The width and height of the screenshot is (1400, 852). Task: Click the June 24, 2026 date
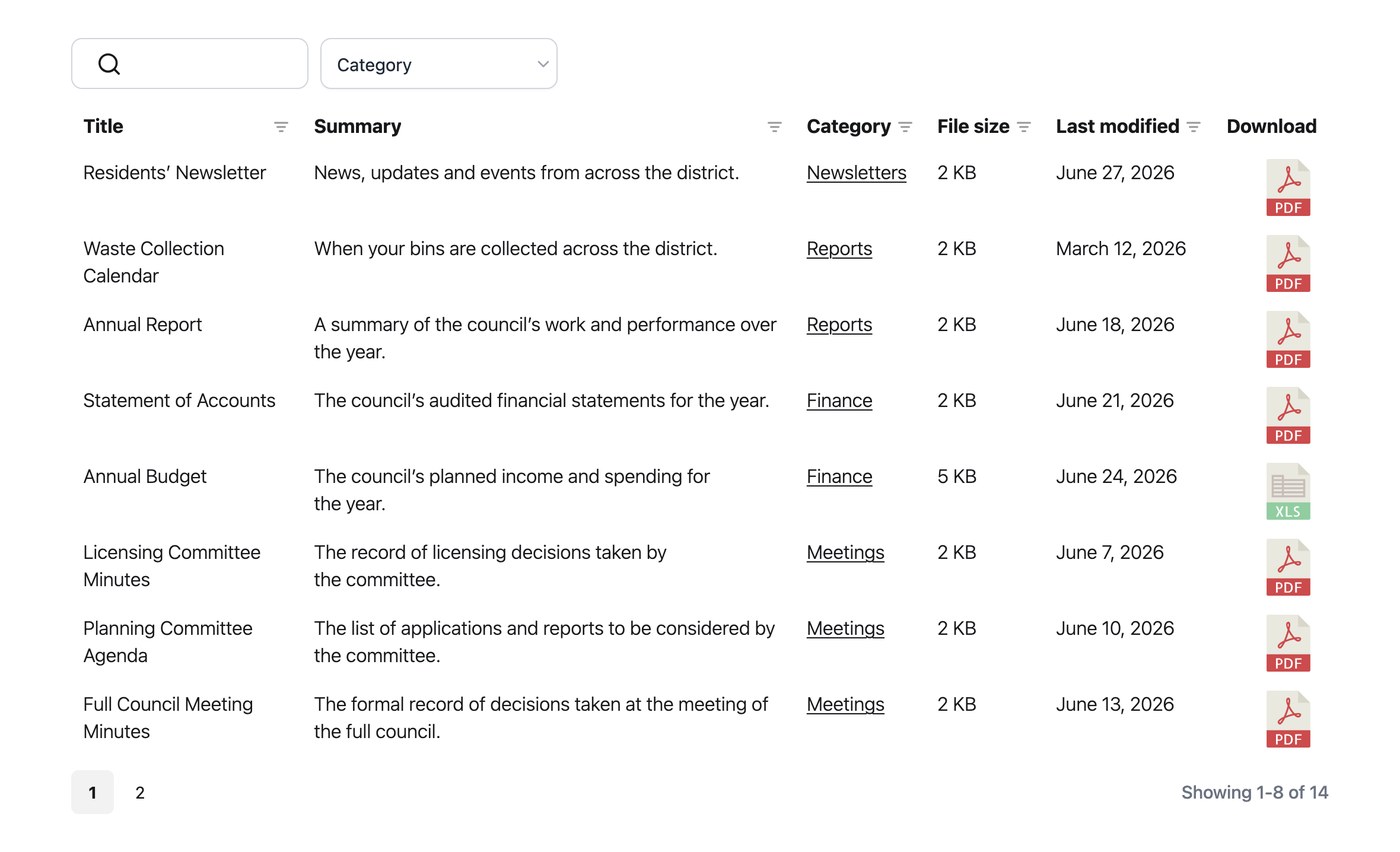click(x=1116, y=477)
